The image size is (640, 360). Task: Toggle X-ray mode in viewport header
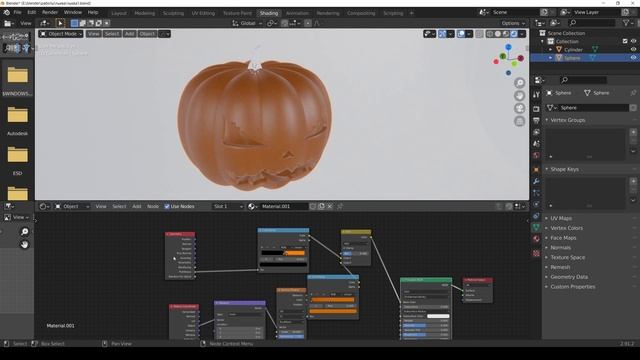click(479, 34)
